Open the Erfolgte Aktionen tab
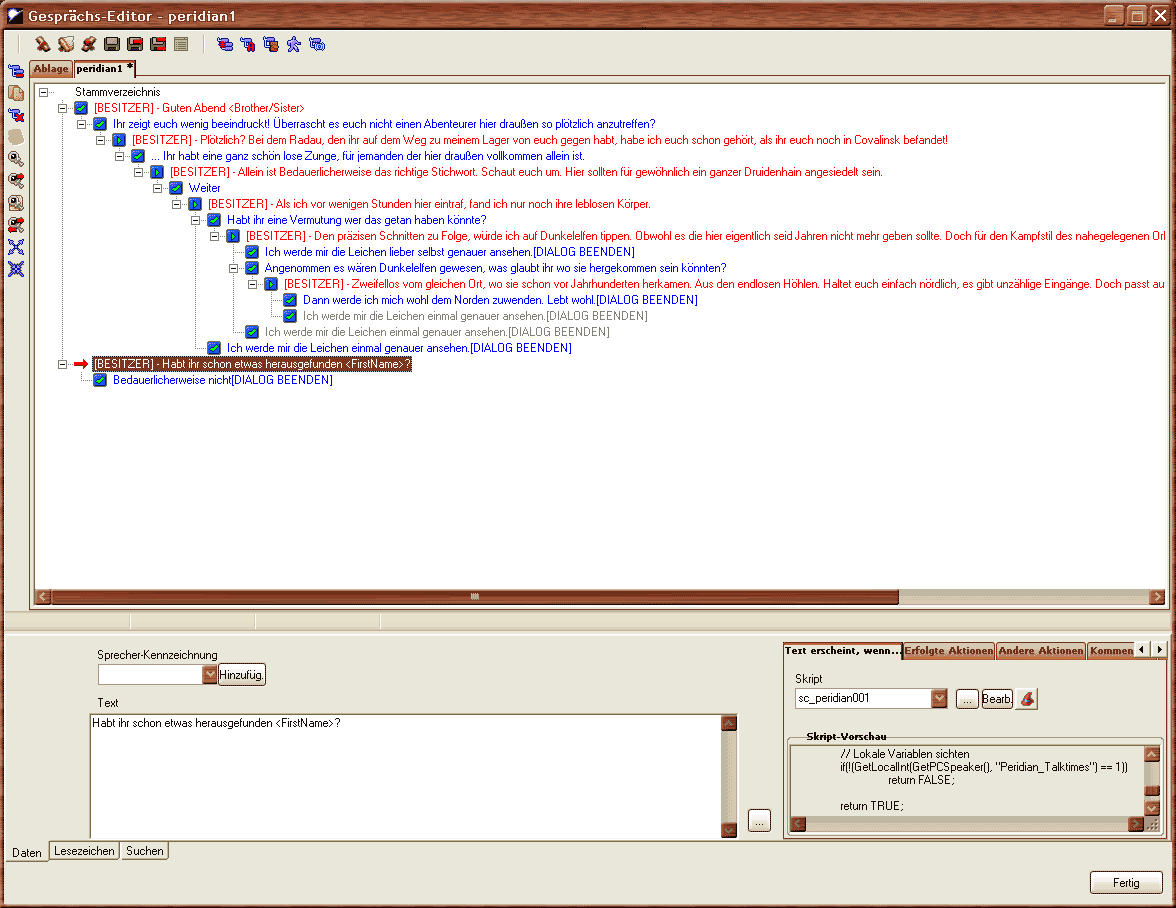The width and height of the screenshot is (1176, 908). [949, 650]
